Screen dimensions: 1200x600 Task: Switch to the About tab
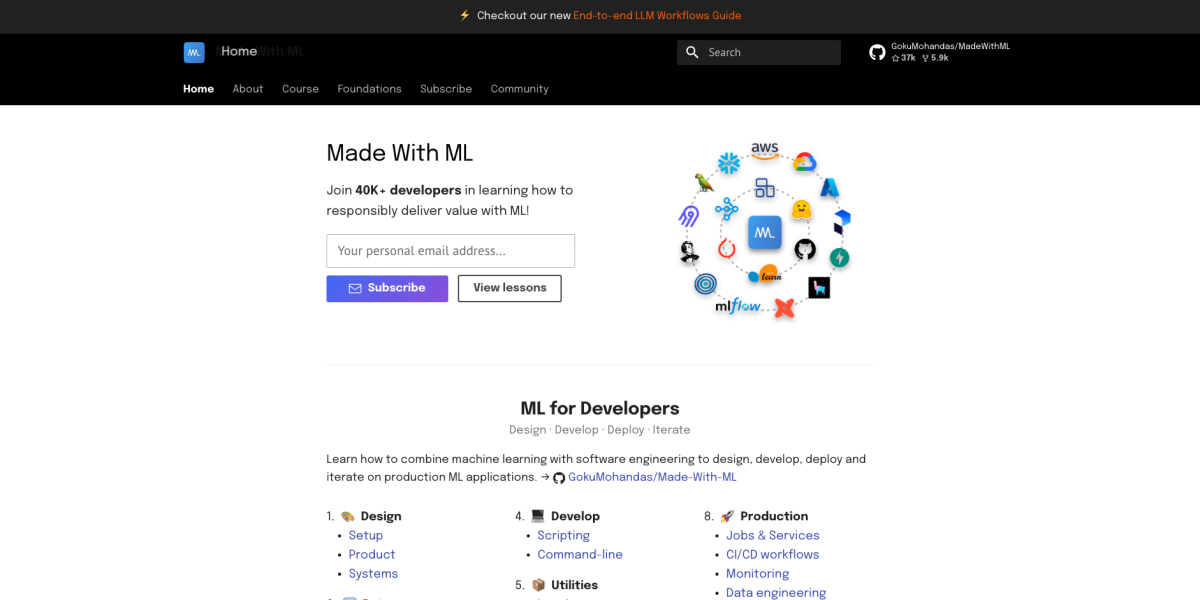coord(248,89)
